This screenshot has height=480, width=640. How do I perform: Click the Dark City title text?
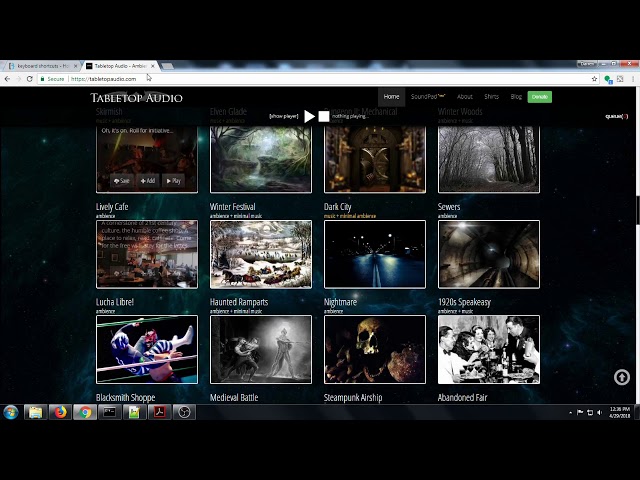[338, 207]
